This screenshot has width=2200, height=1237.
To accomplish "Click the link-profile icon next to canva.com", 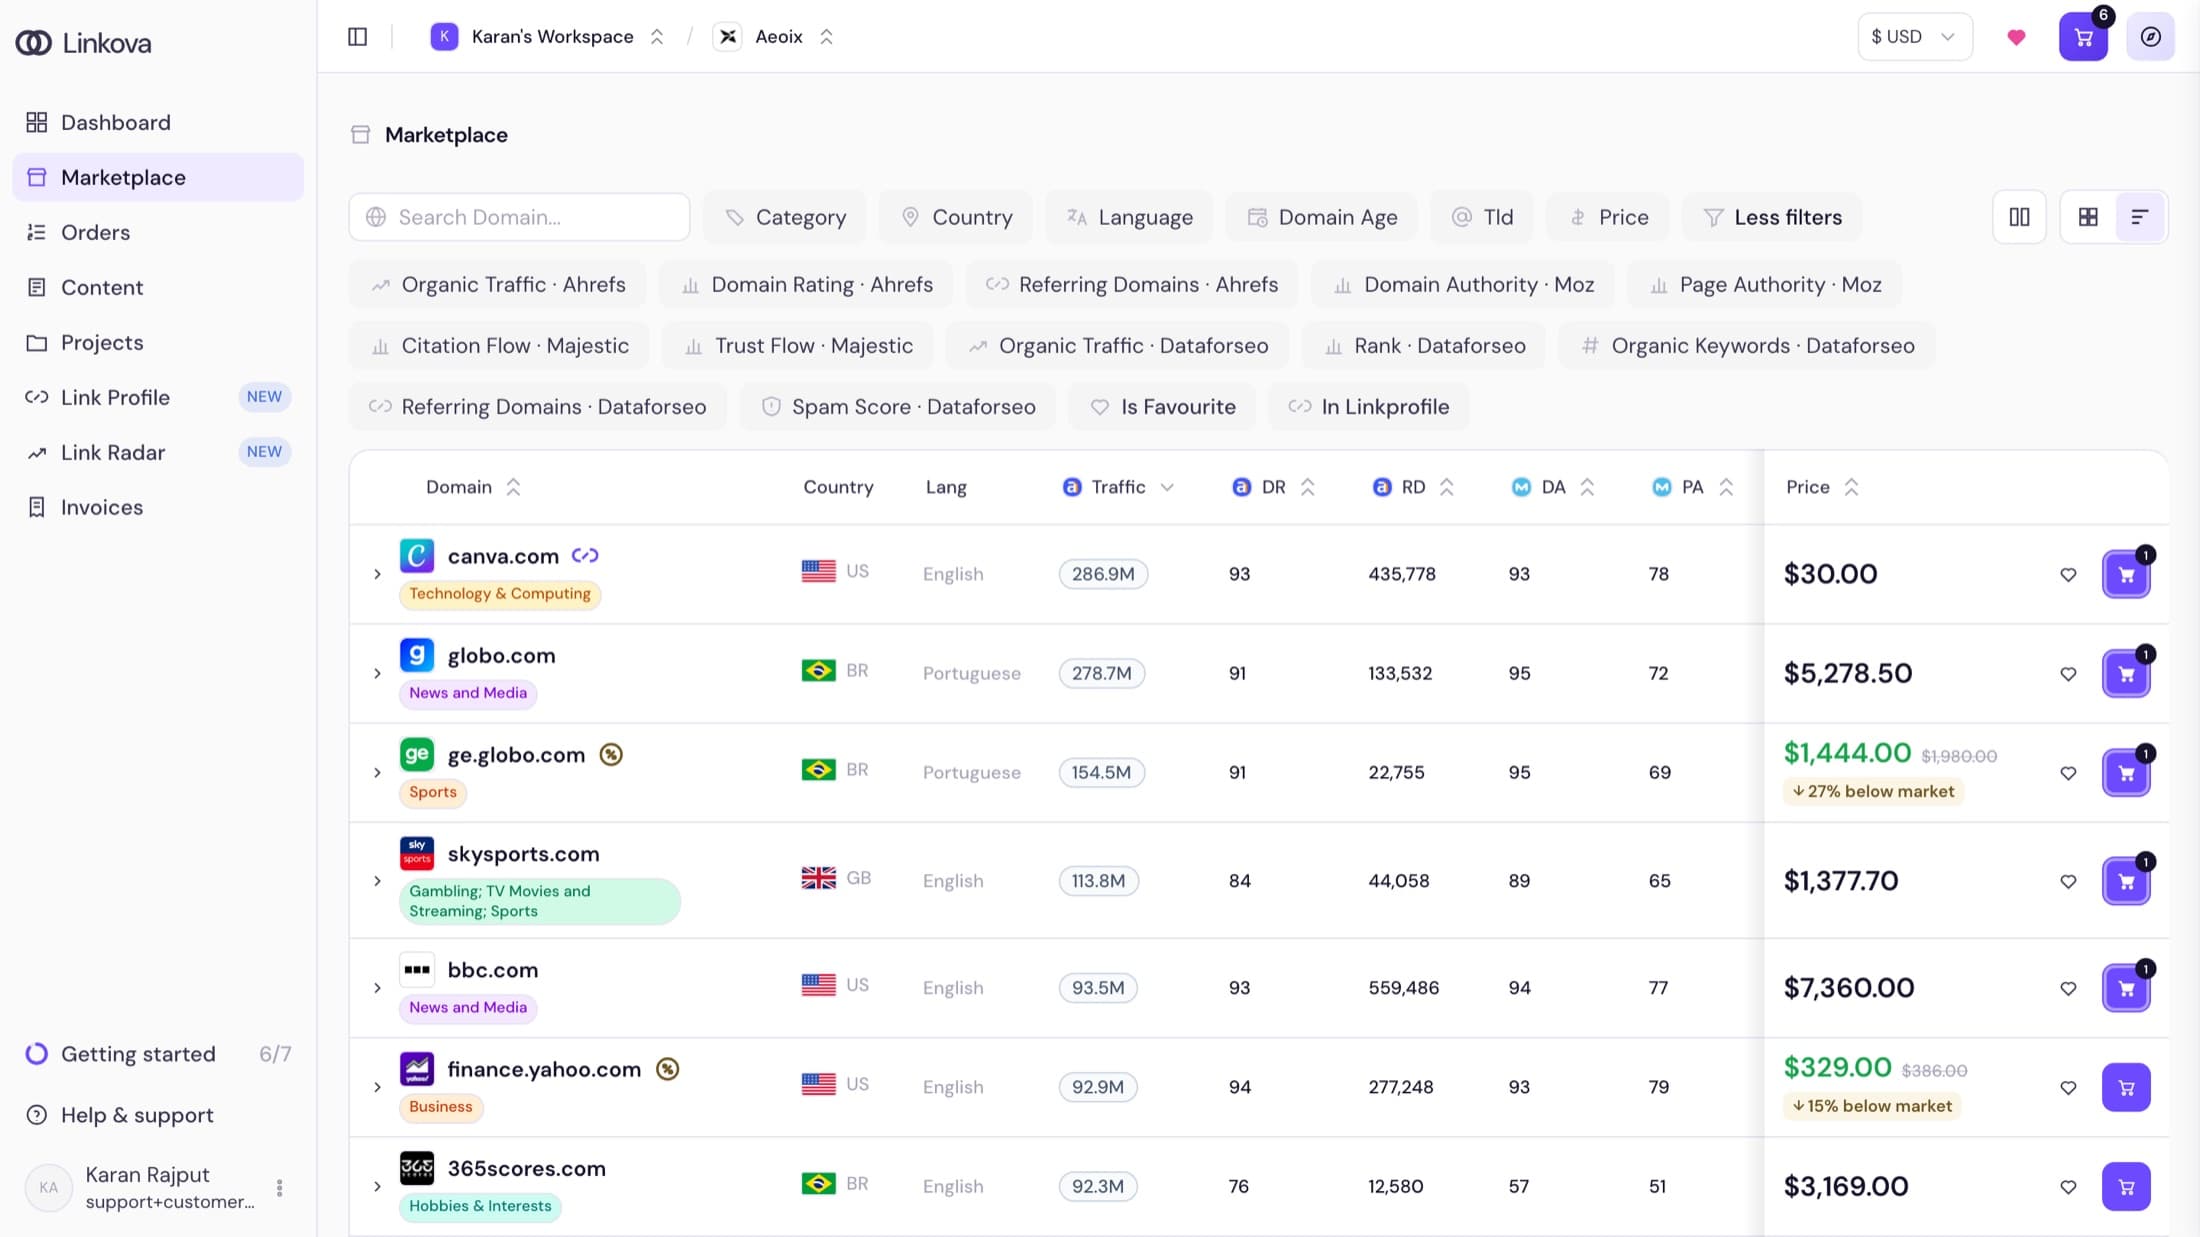I will pyautogui.click(x=585, y=556).
